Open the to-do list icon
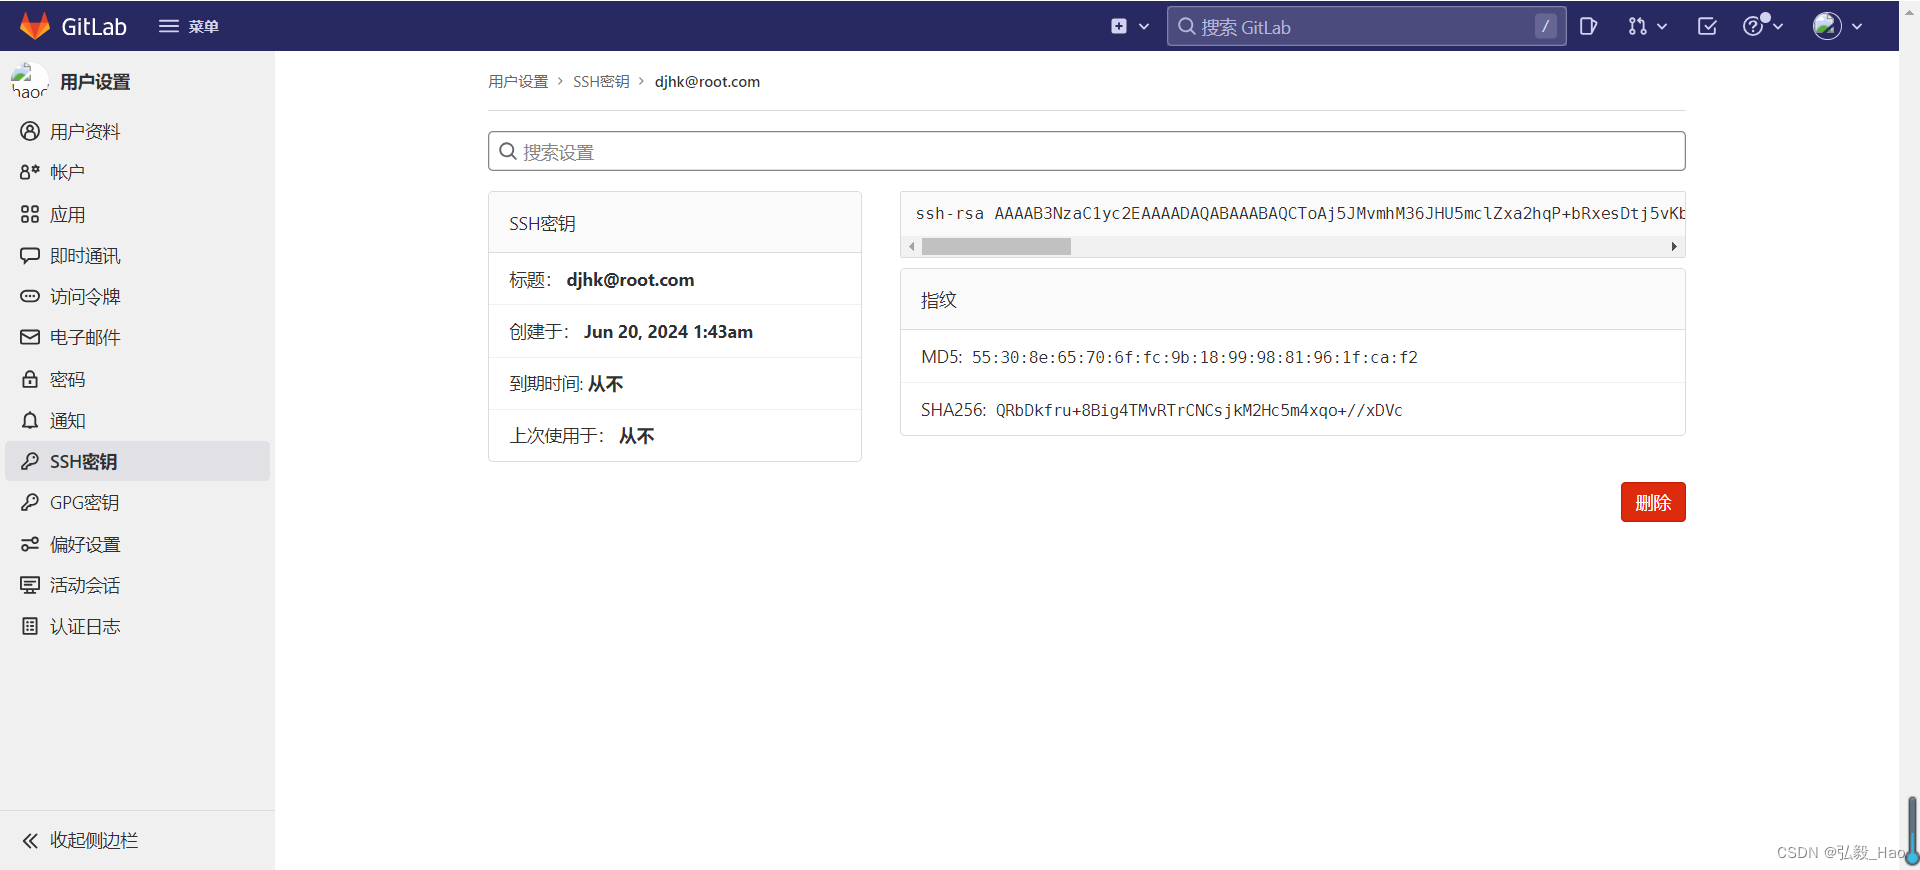Screen dimensions: 1920x870 click(1707, 26)
